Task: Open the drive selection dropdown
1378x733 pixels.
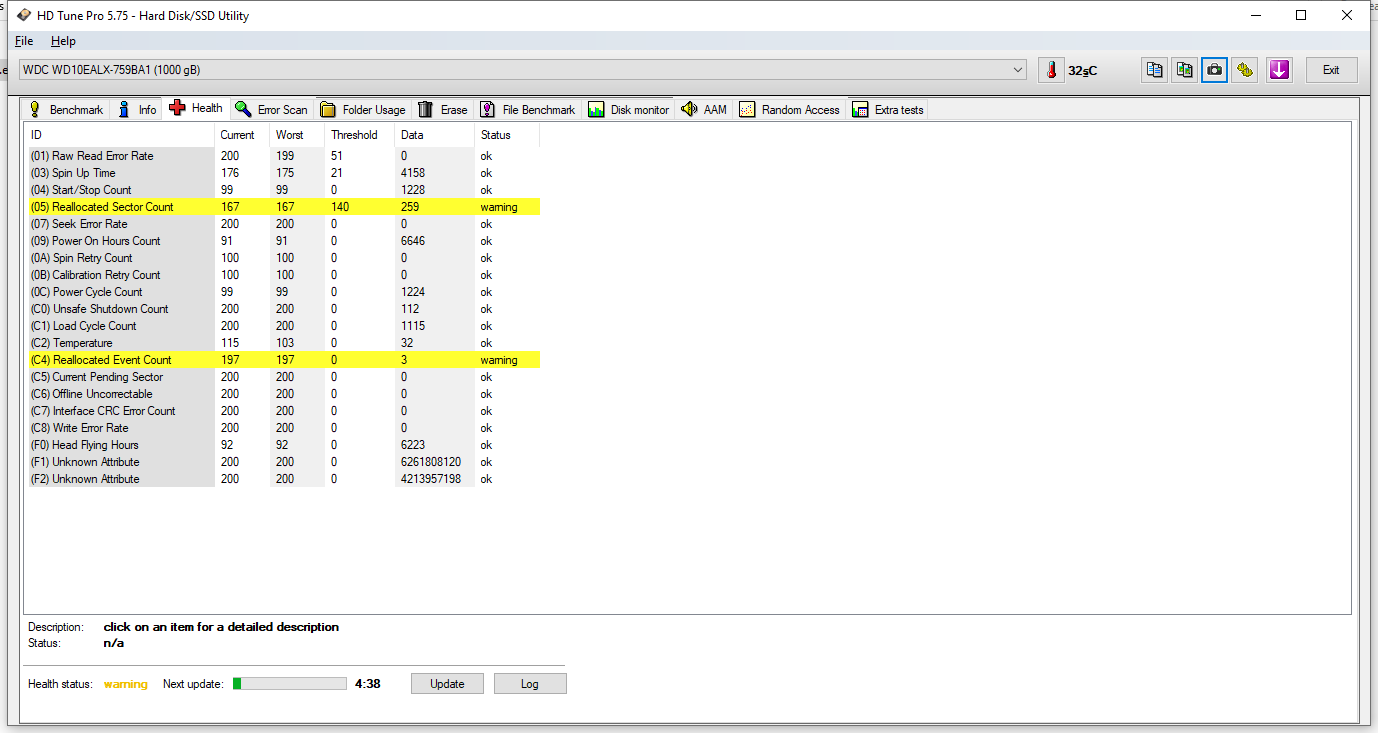Action: pos(523,70)
